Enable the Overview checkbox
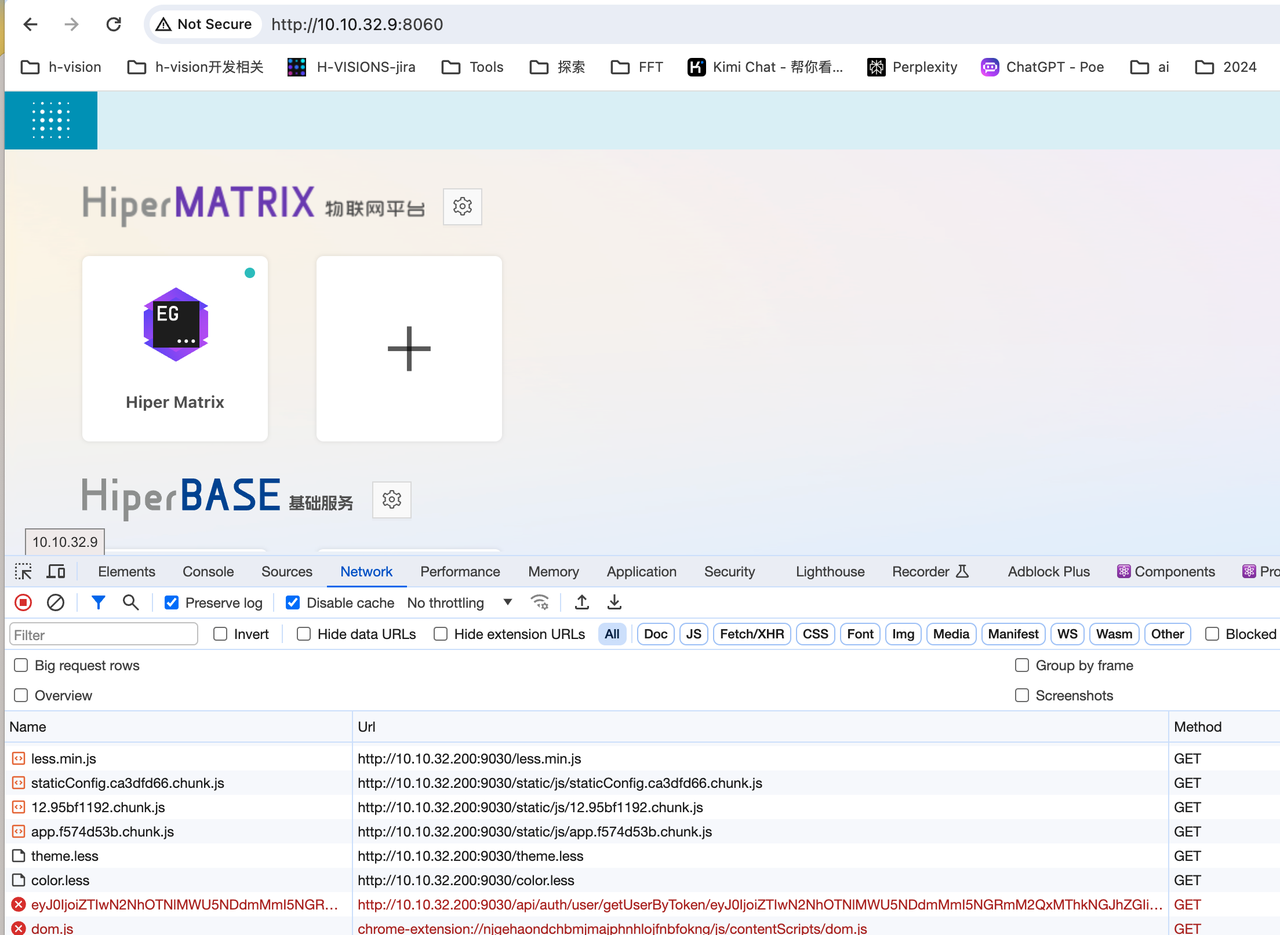The width and height of the screenshot is (1280, 935). (x=21, y=695)
